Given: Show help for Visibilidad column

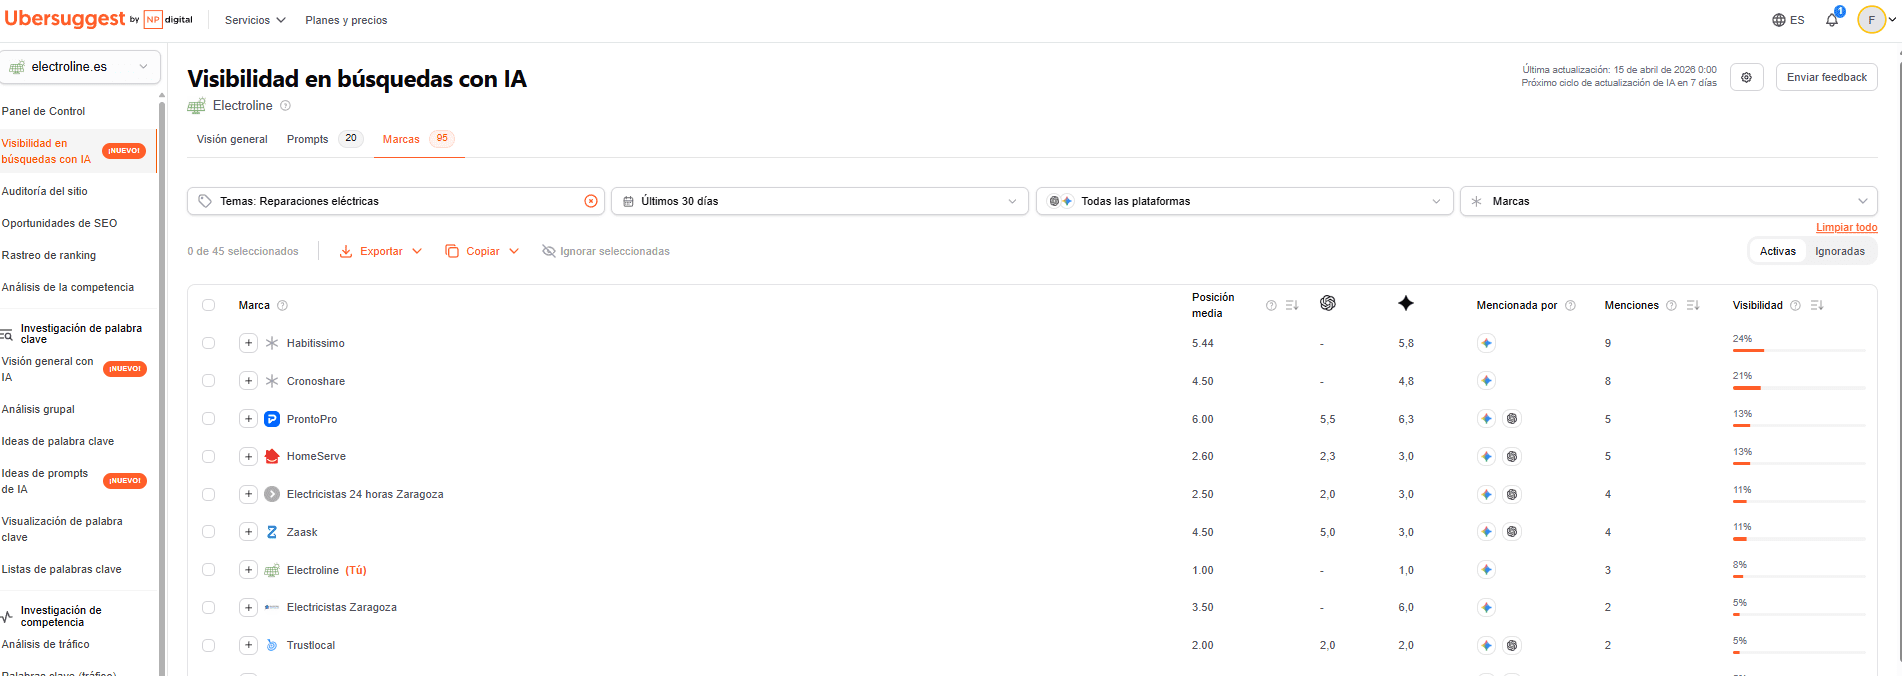Looking at the screenshot, I should pyautogui.click(x=1795, y=306).
